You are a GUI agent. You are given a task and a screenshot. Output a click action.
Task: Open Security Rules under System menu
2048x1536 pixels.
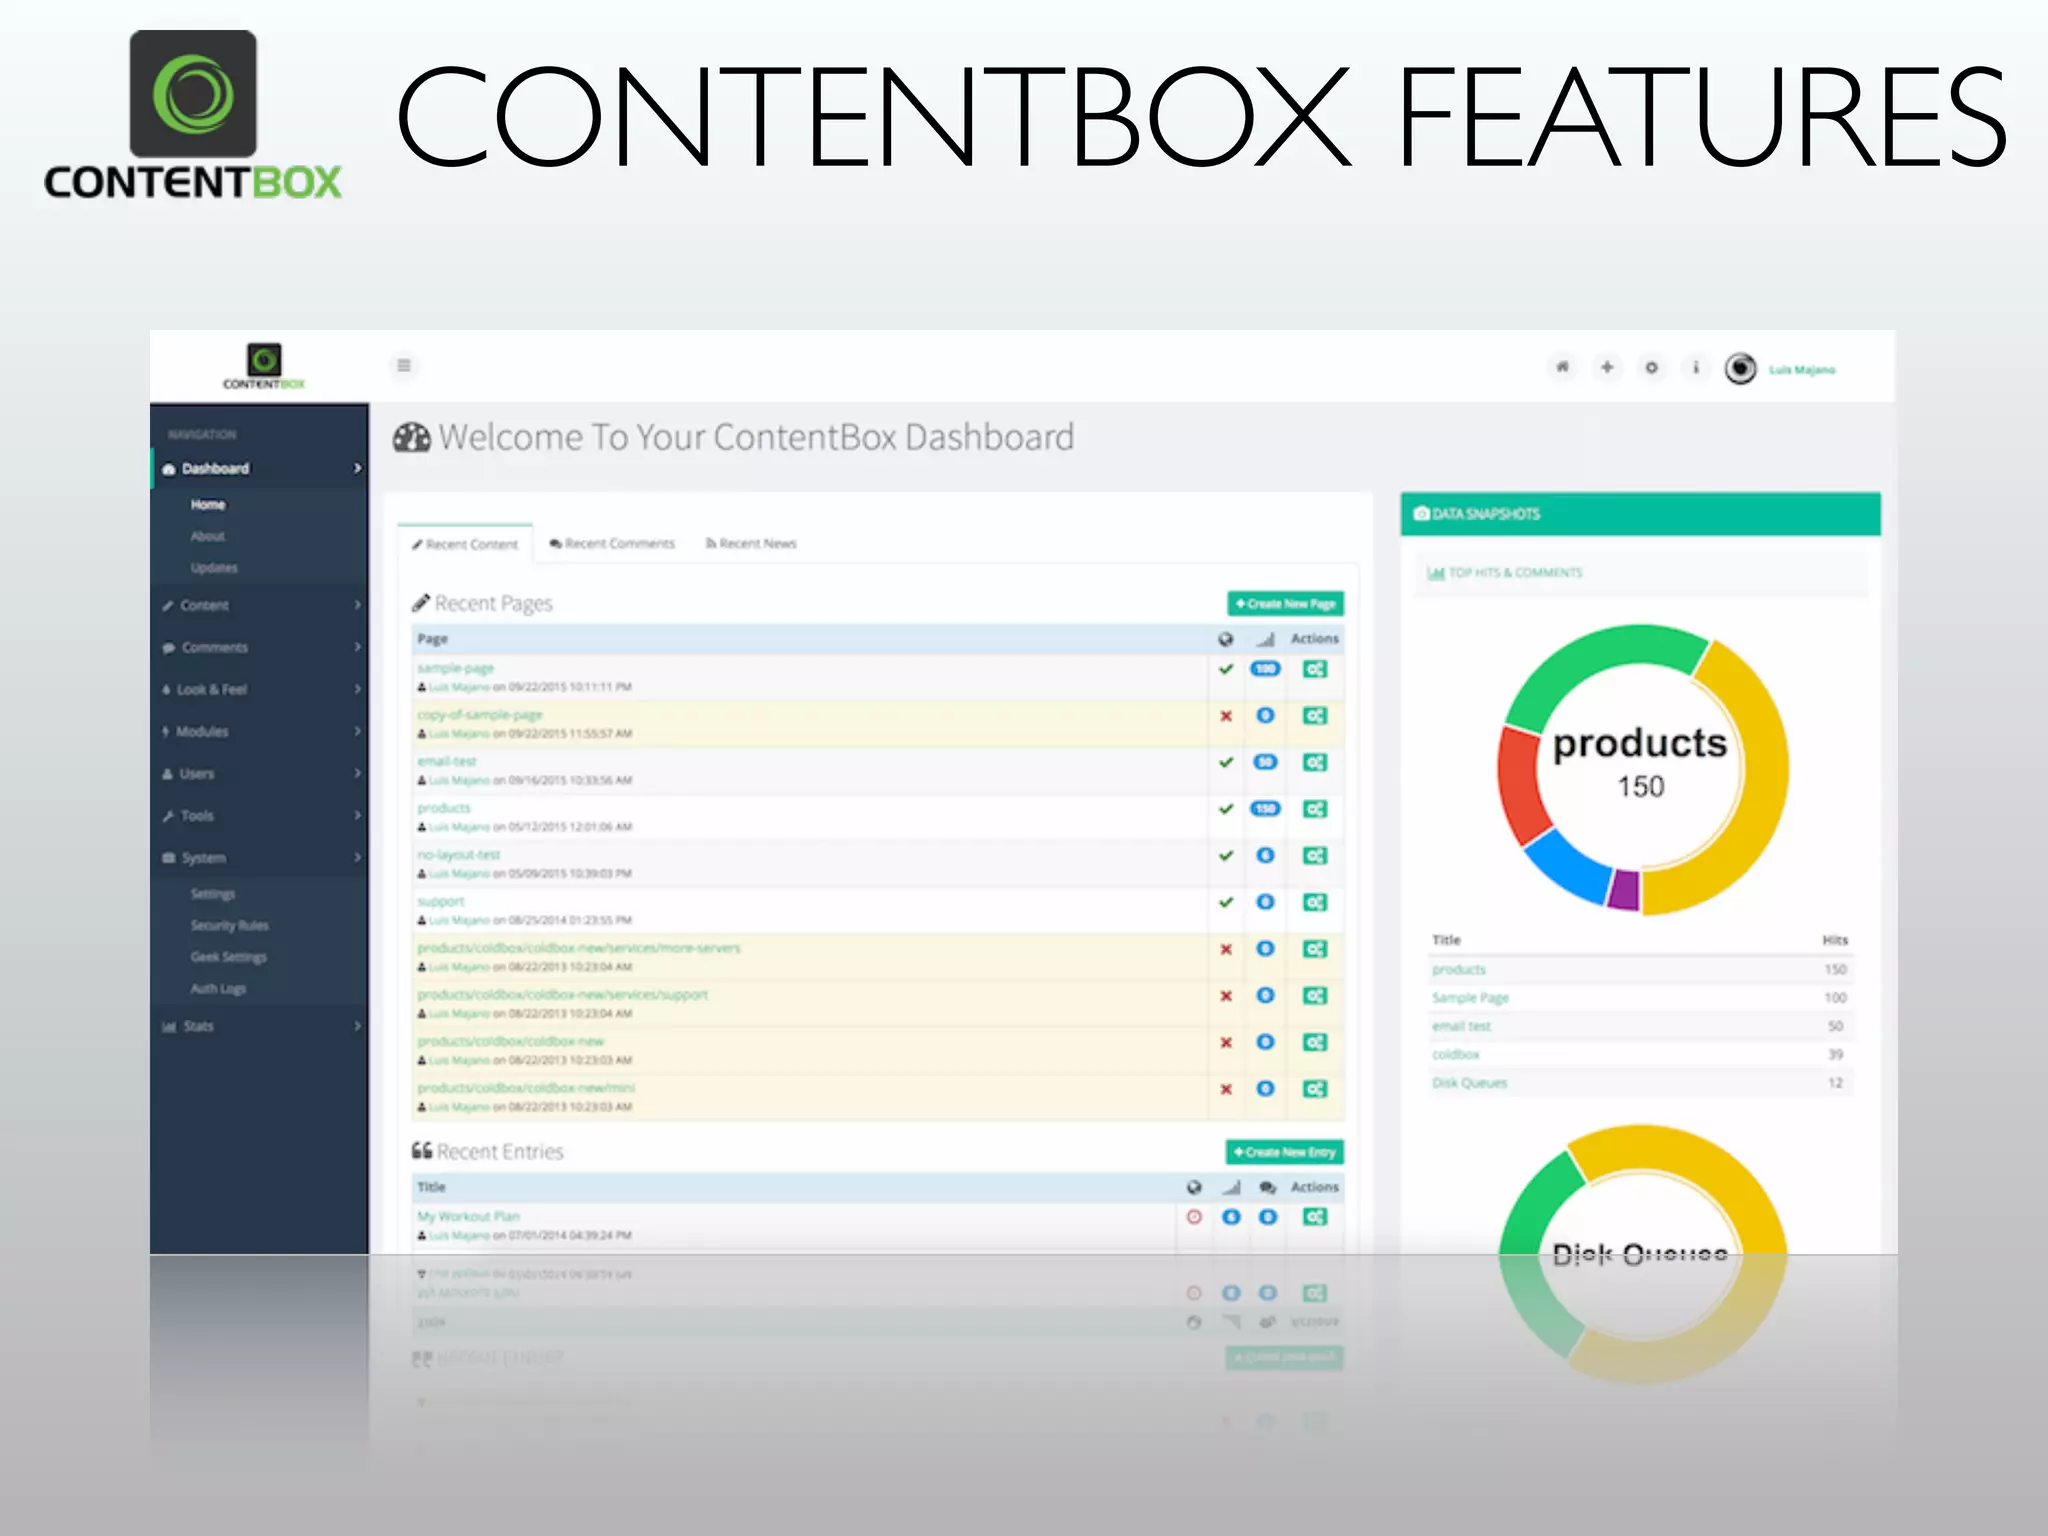tap(229, 925)
